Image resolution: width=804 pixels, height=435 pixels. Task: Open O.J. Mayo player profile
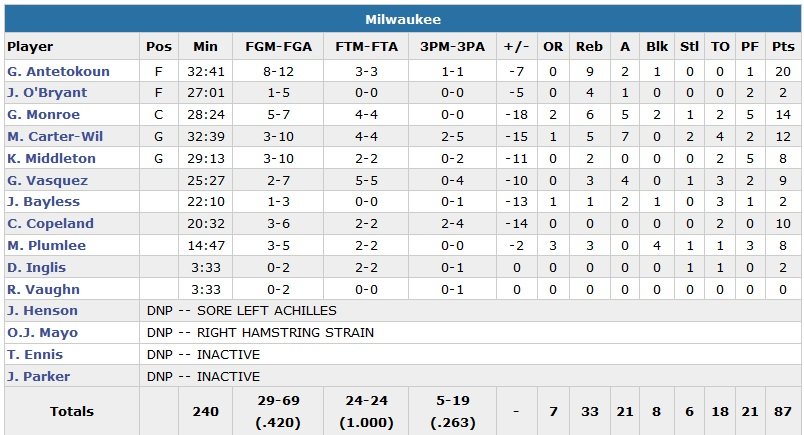tap(42, 333)
